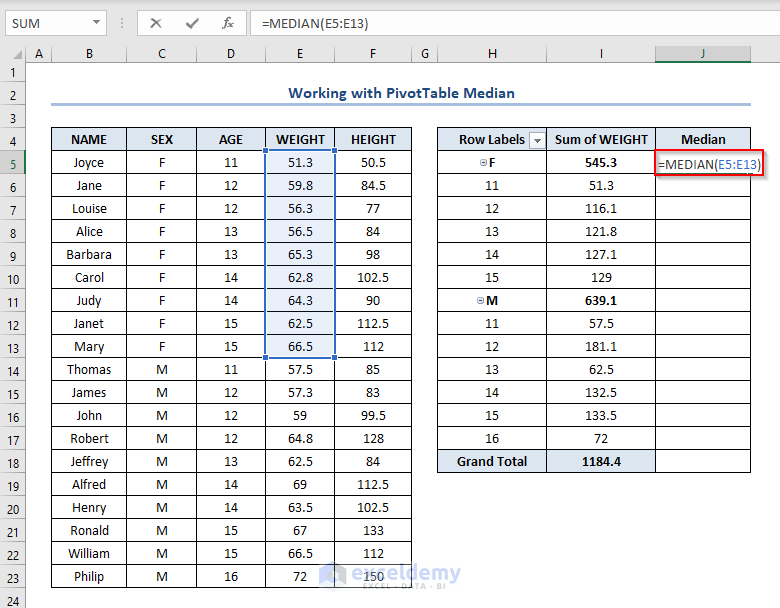Click PivotTable value 129

click(x=601, y=277)
